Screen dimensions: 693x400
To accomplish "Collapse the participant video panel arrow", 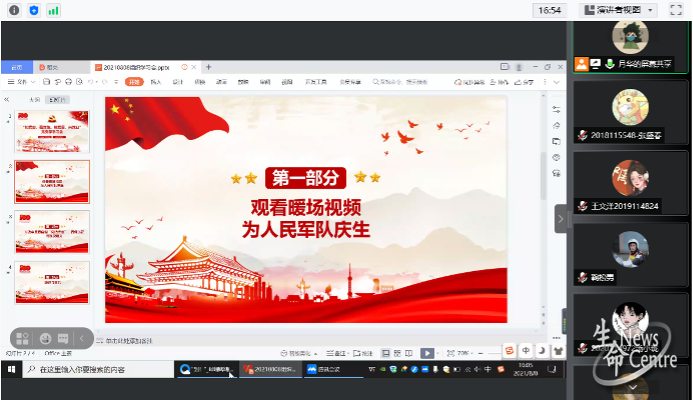I will click(561, 218).
